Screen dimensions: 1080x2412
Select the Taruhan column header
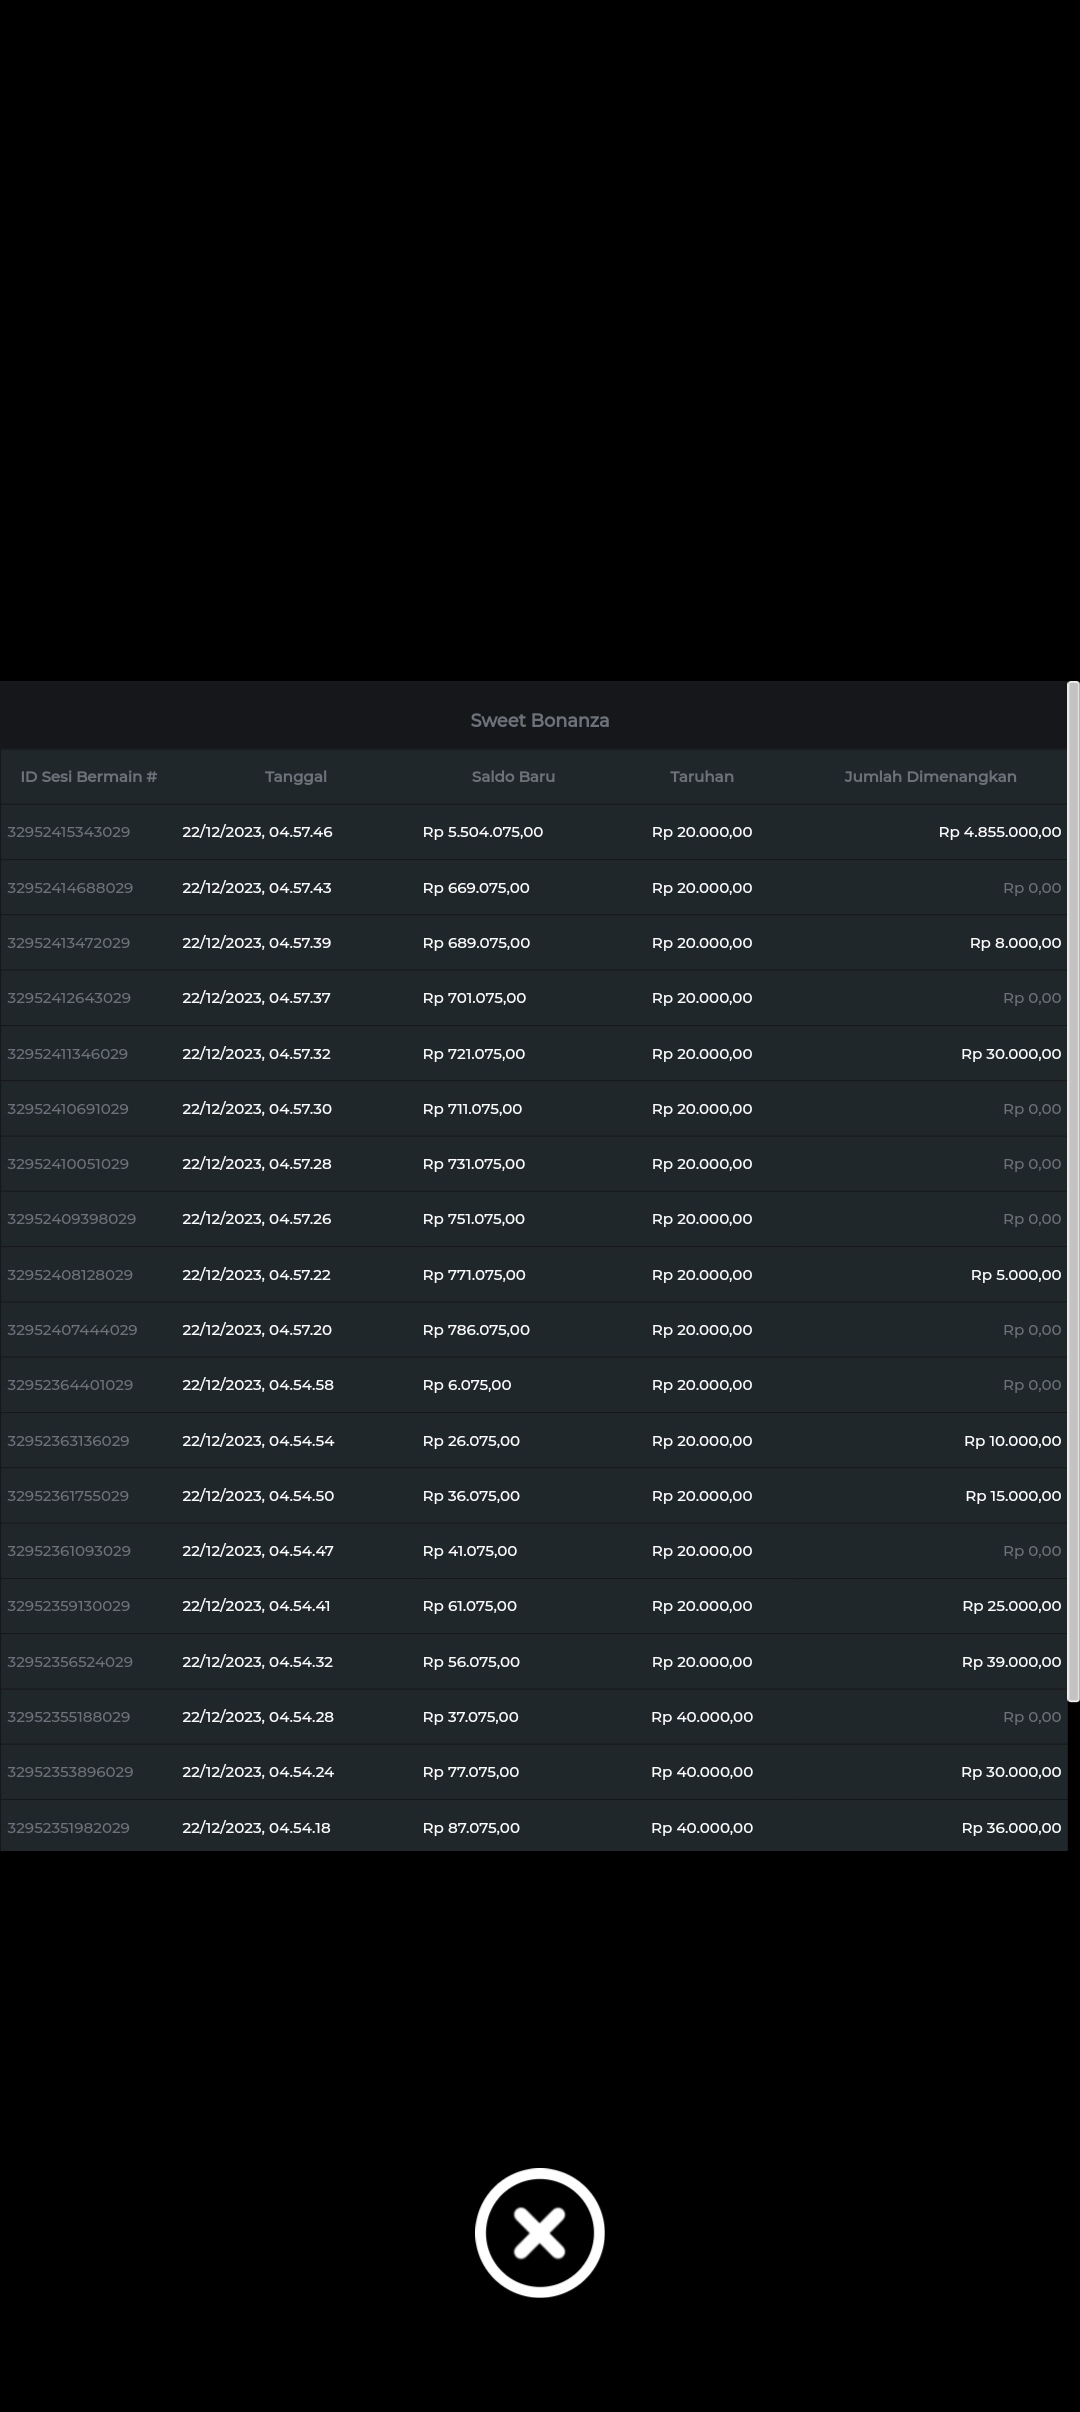pyautogui.click(x=701, y=776)
